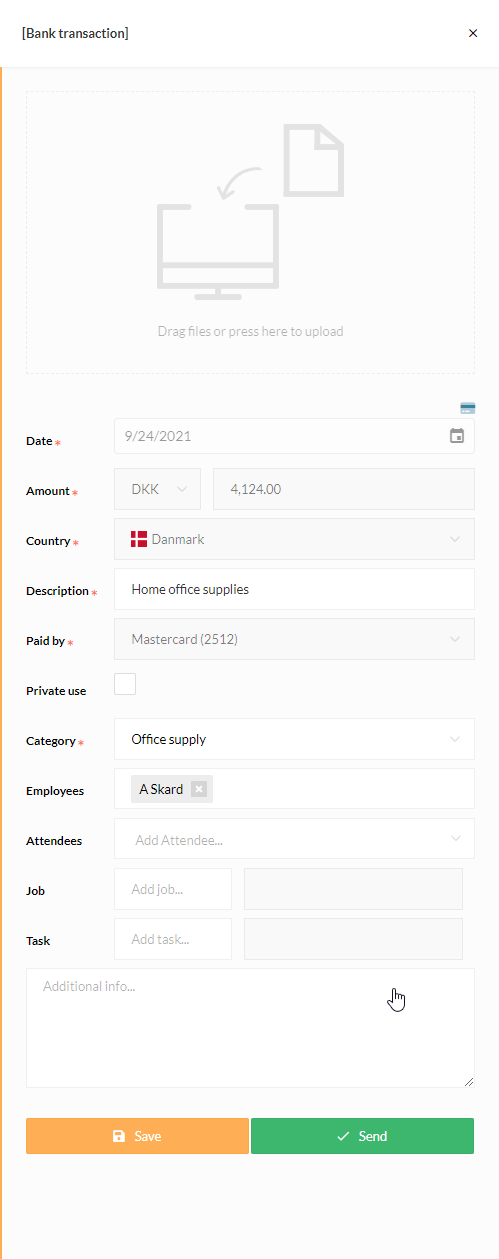The image size is (499, 1259).
Task: Open the calendar icon in Date field
Action: [x=457, y=436]
